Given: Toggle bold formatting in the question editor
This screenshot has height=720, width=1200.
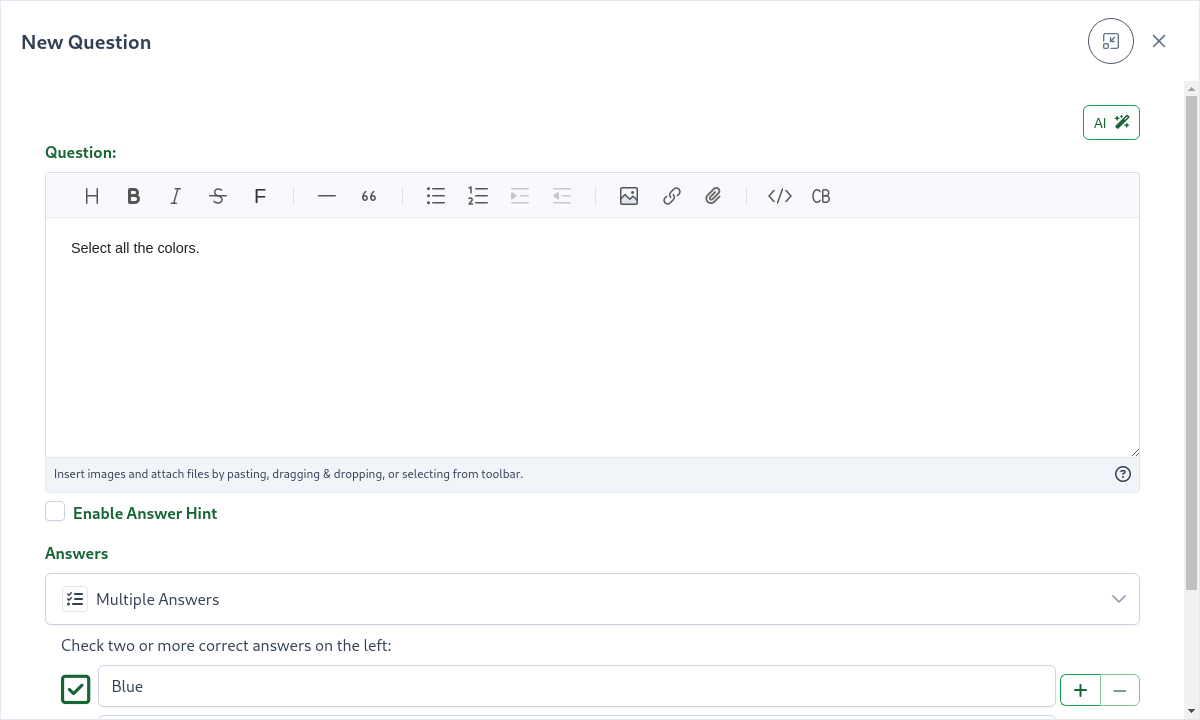Looking at the screenshot, I should 133,196.
